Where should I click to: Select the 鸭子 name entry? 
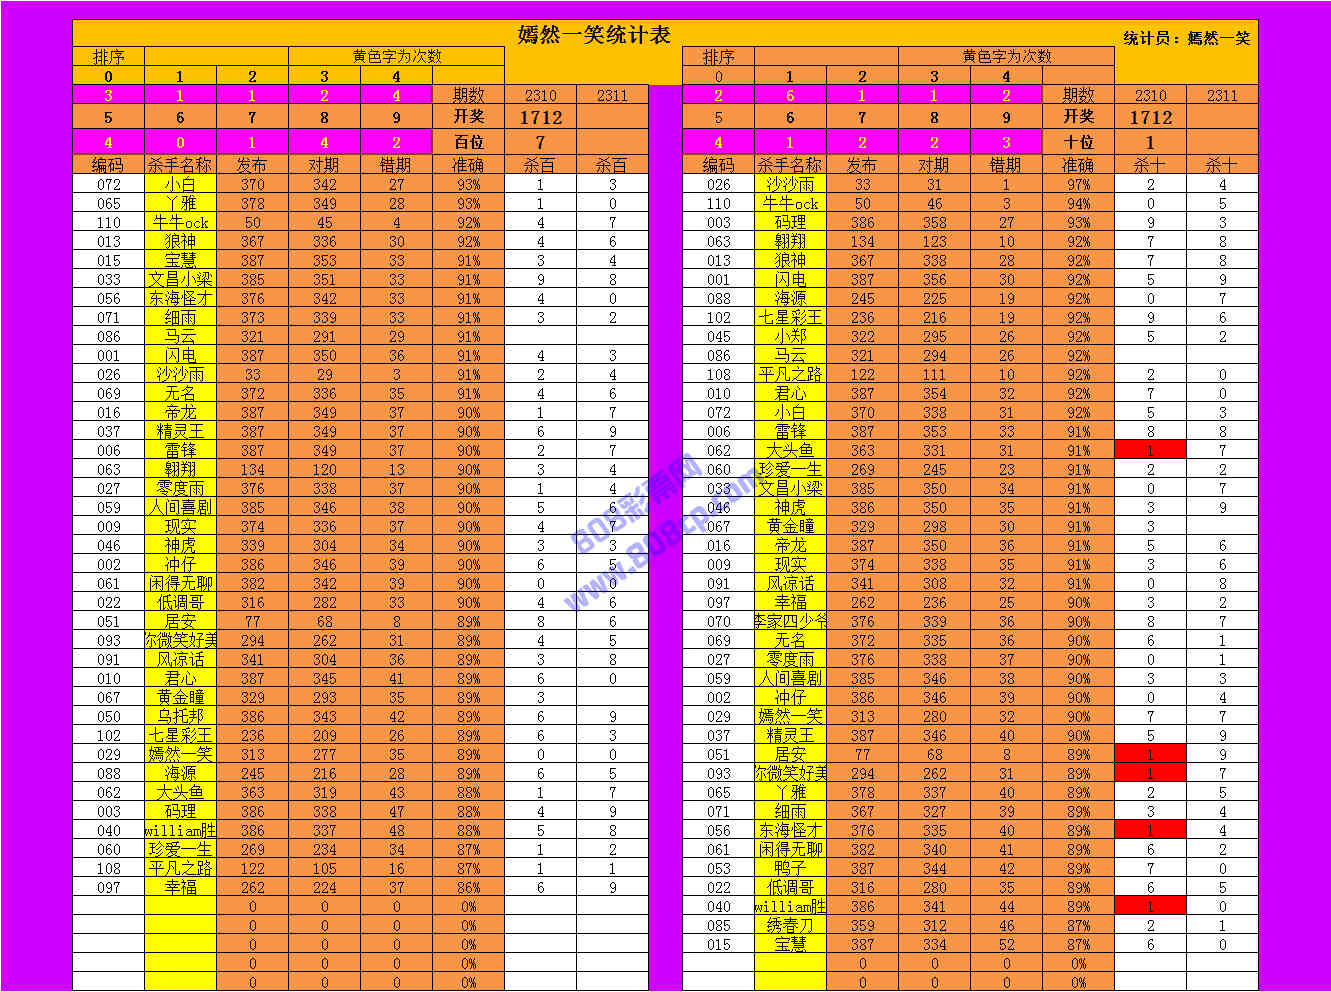[790, 868]
